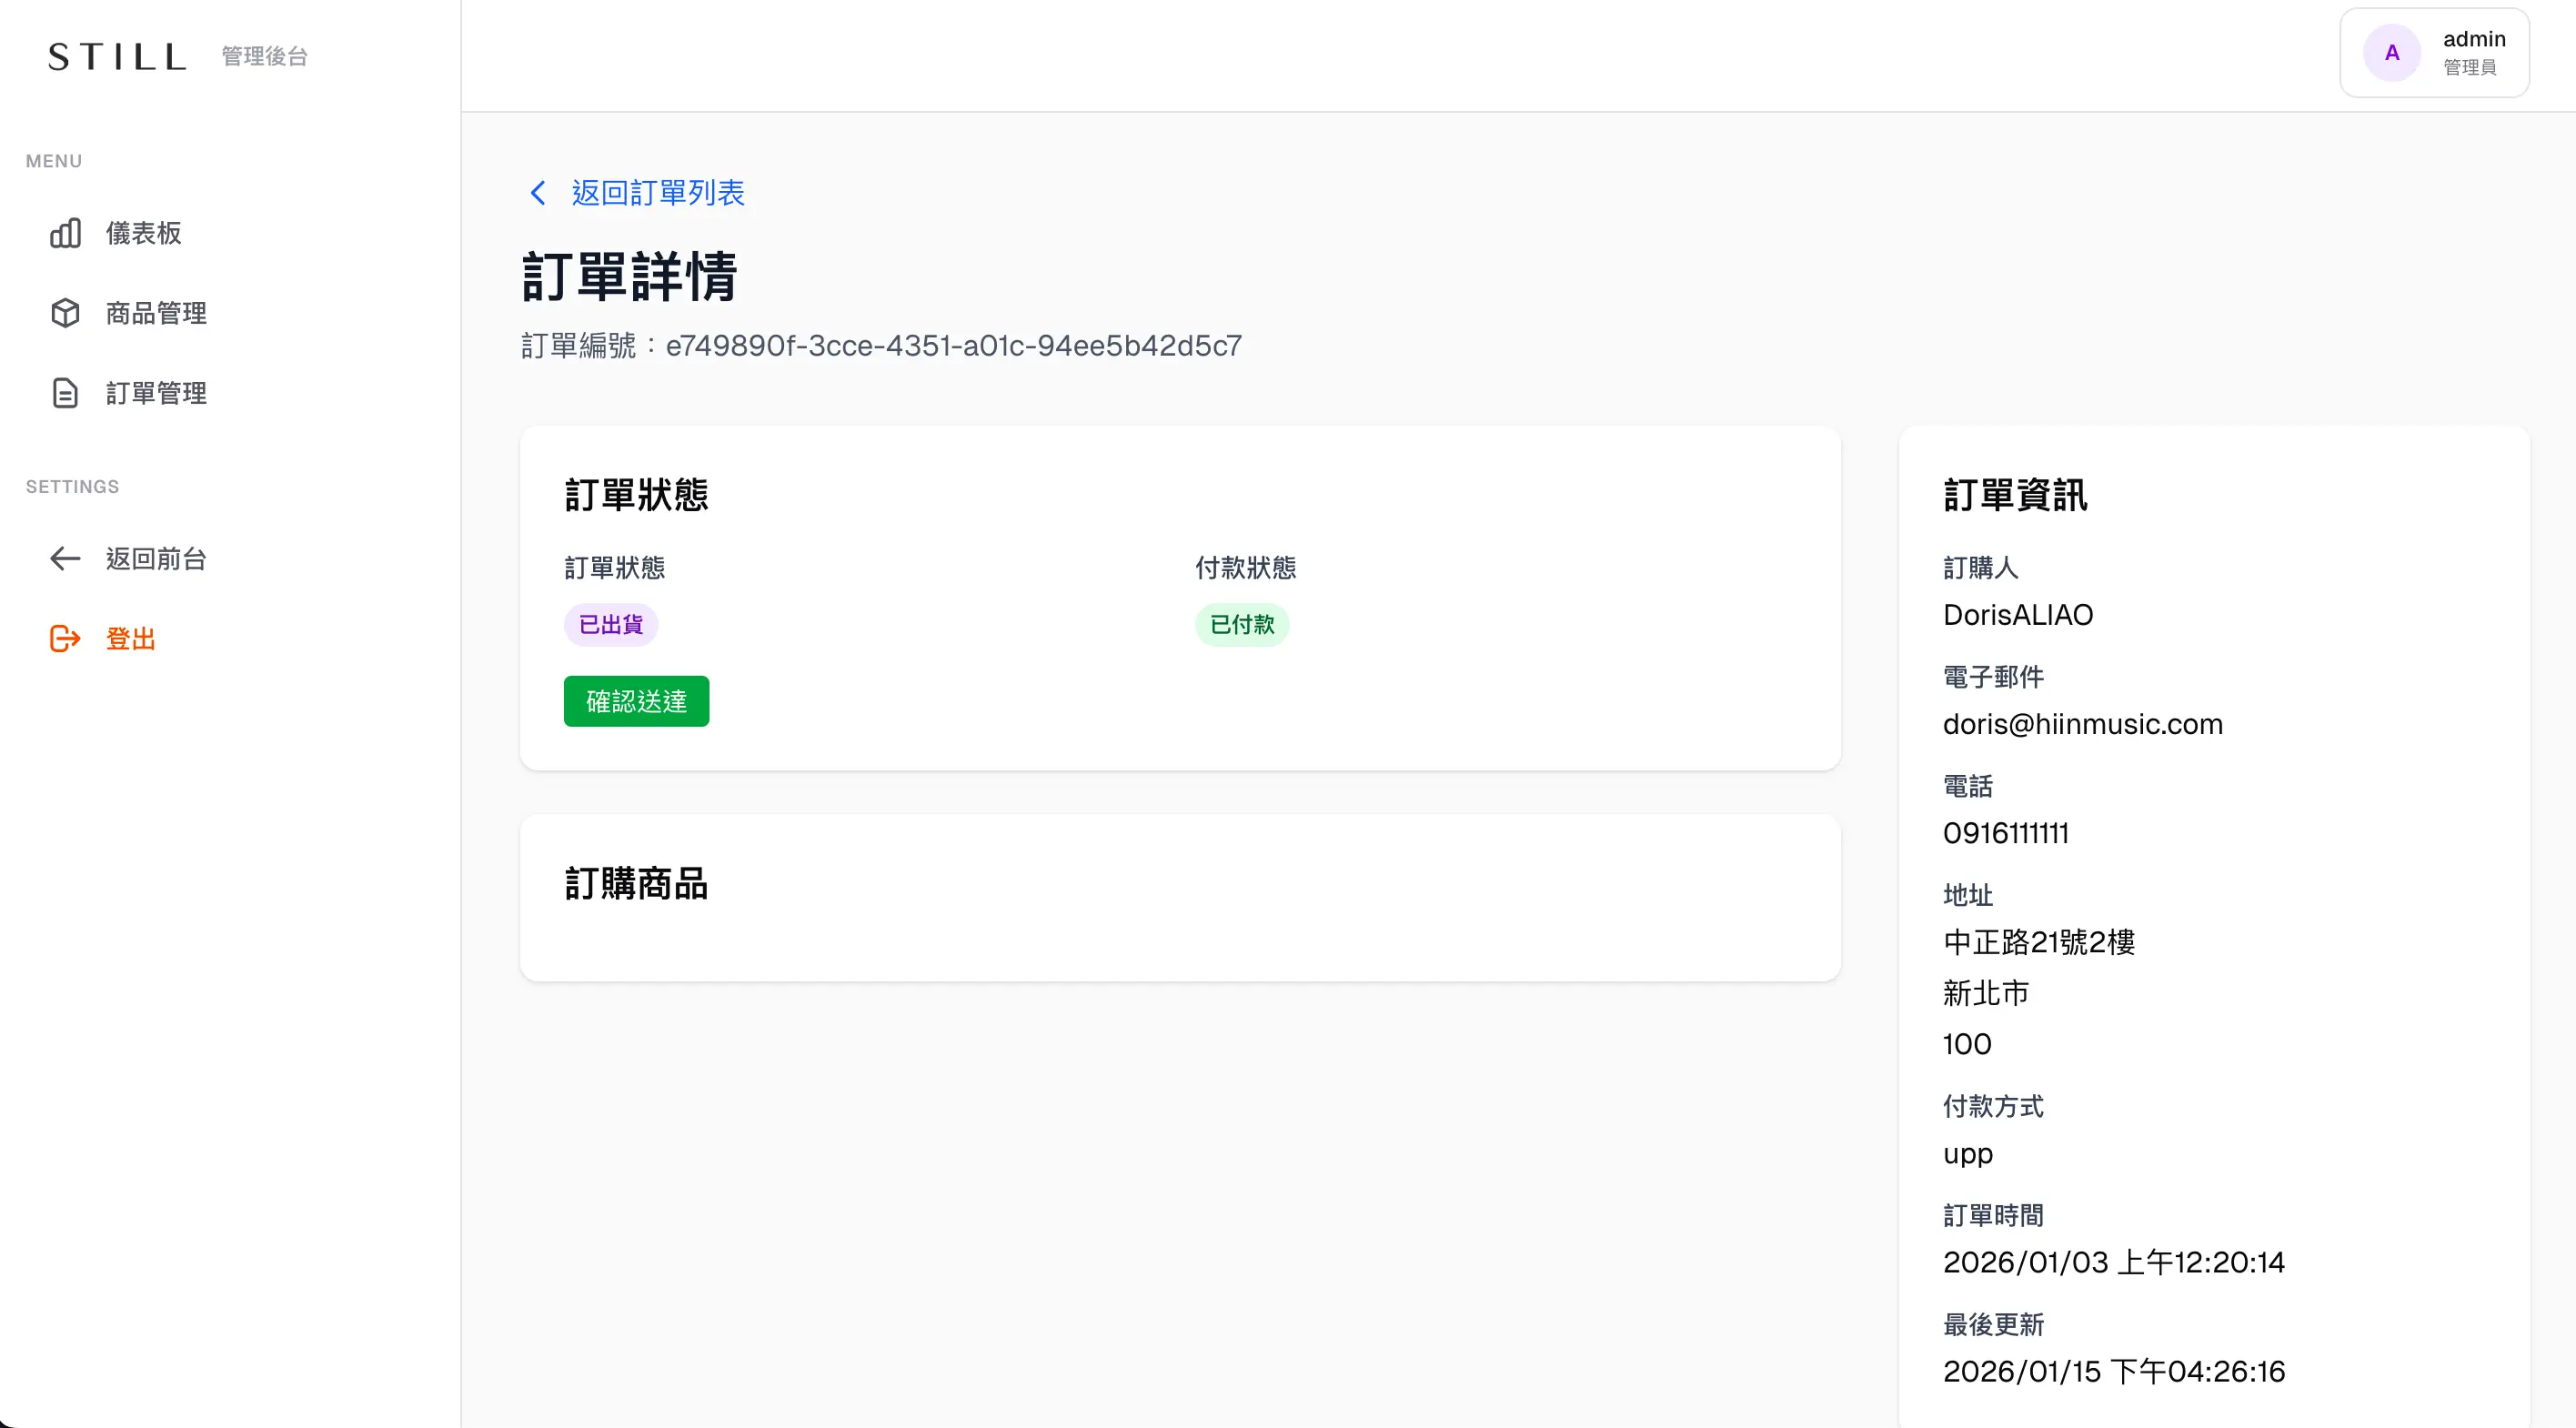Click the email doris@hiinmusic.com
The height and width of the screenshot is (1428, 2576).
pos(2083,724)
